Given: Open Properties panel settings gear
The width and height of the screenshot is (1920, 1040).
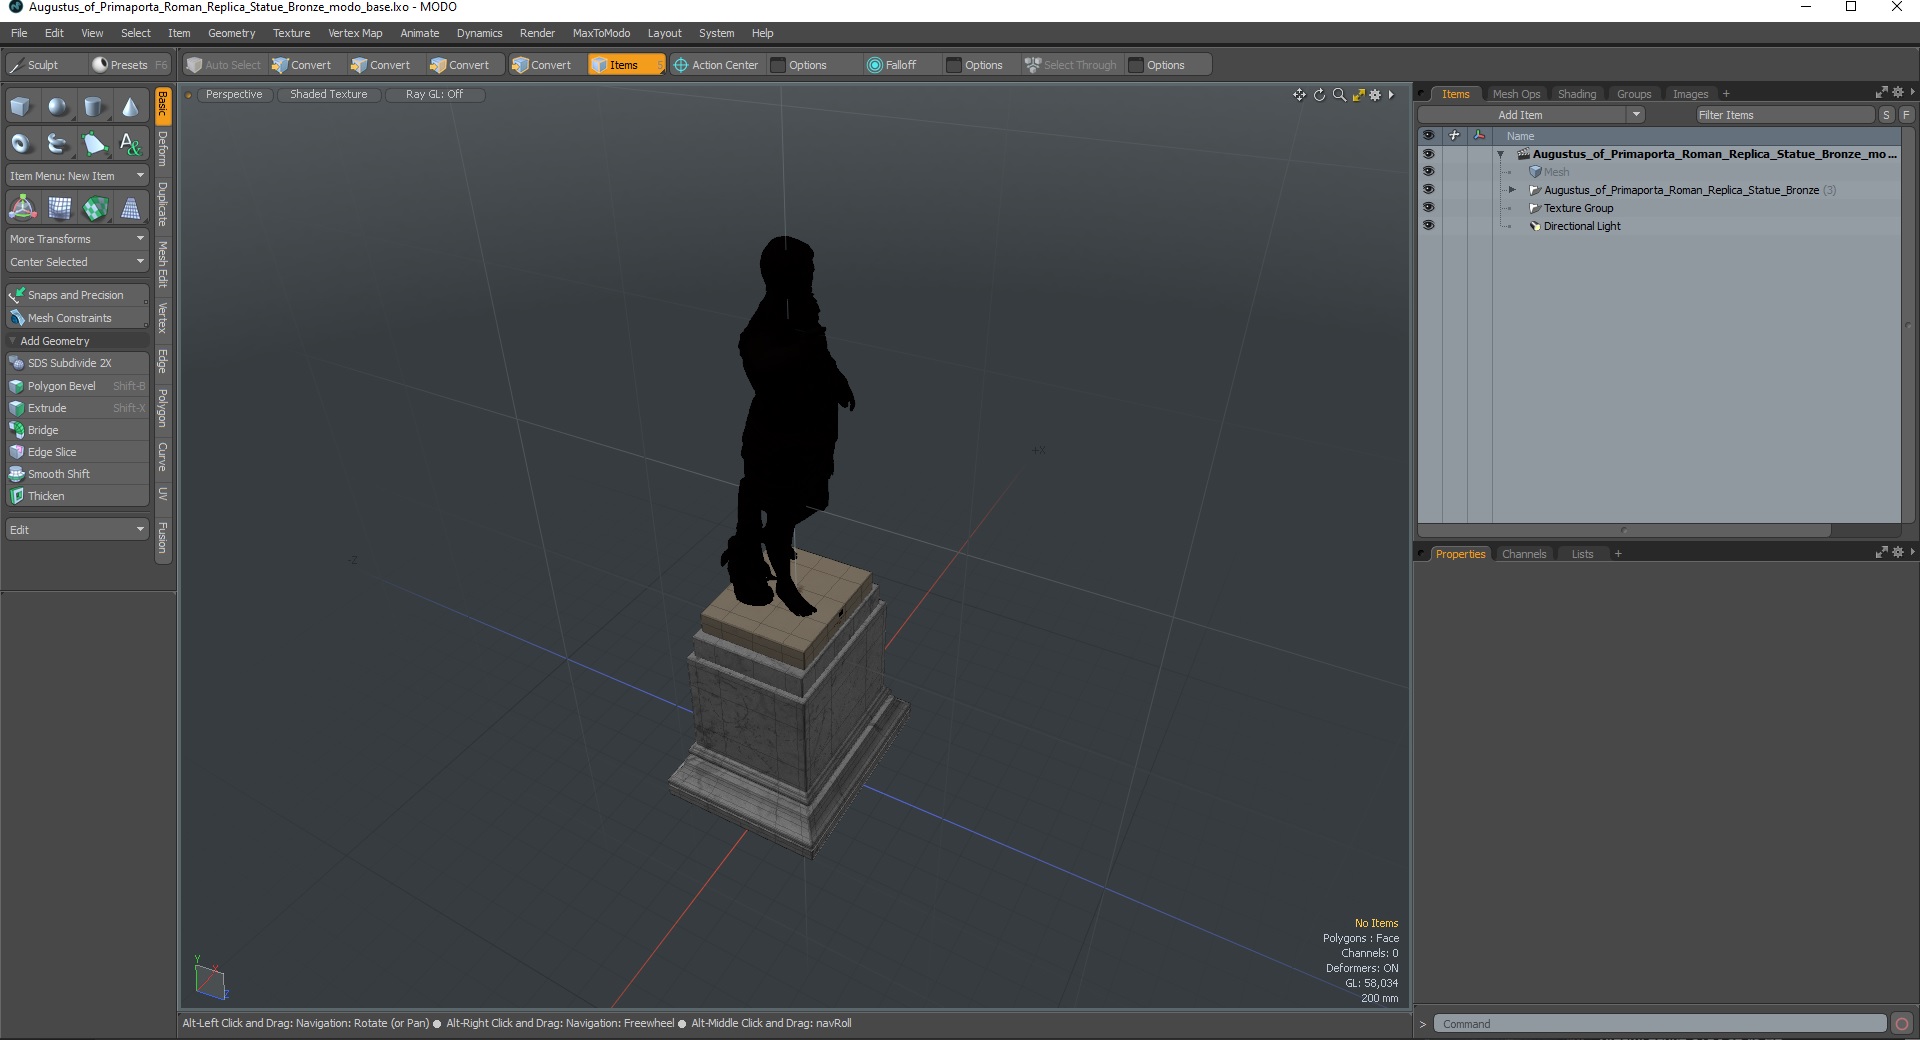Looking at the screenshot, I should pyautogui.click(x=1897, y=553).
